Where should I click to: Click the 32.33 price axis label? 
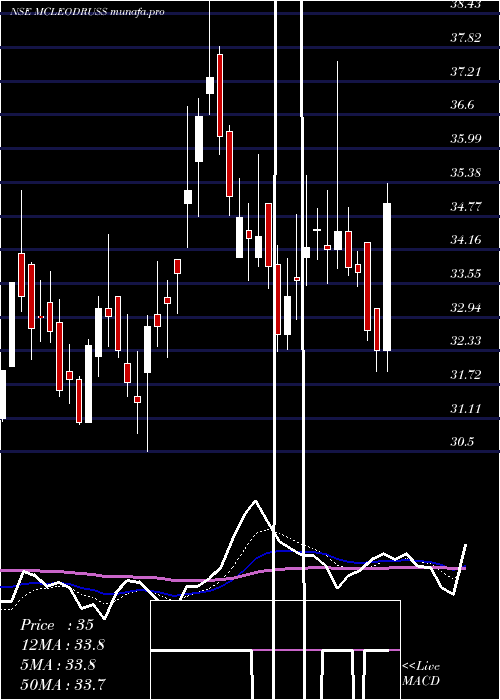(466, 341)
